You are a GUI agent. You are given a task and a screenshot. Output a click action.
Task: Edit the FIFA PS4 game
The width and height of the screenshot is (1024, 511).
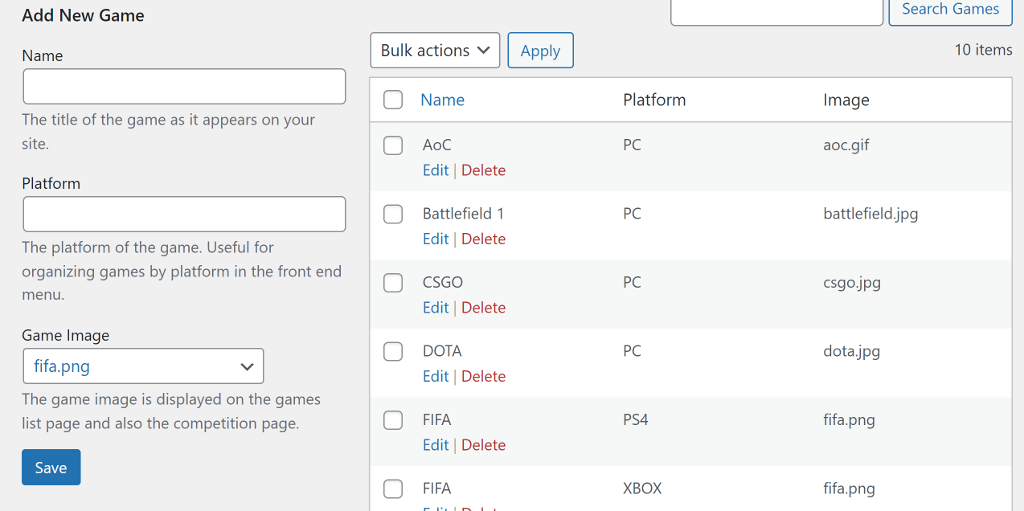point(436,445)
